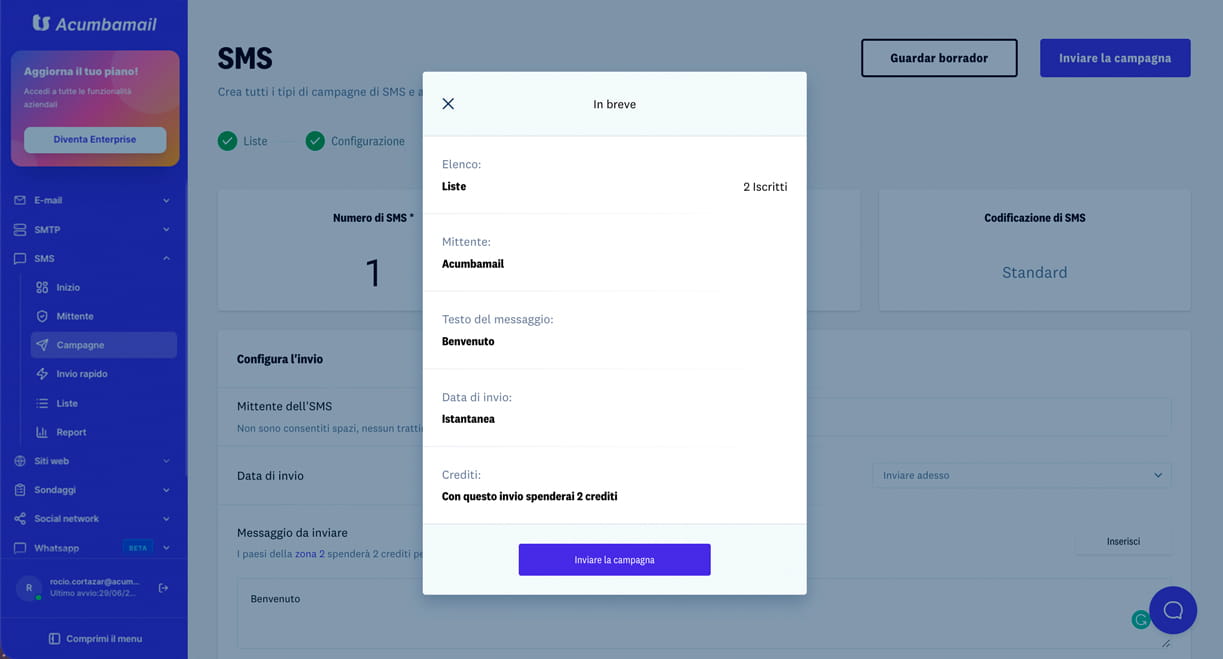Click the Istantanea send date value
The height and width of the screenshot is (659, 1223).
468,419
